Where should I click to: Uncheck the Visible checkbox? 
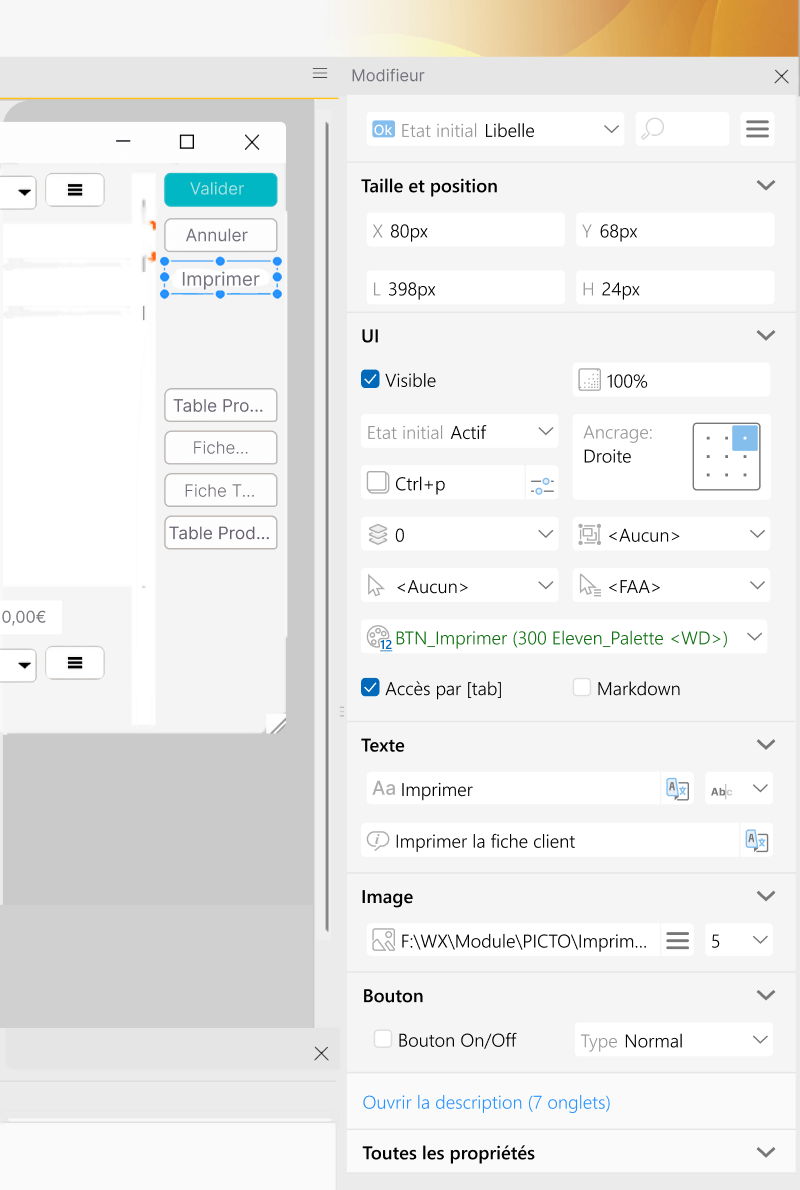(x=370, y=380)
